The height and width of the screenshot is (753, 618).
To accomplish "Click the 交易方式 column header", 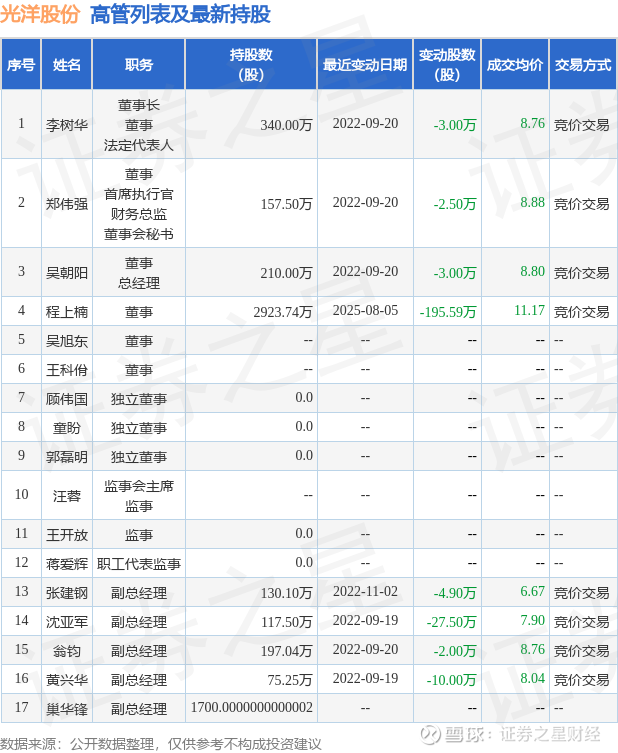I will (x=582, y=64).
